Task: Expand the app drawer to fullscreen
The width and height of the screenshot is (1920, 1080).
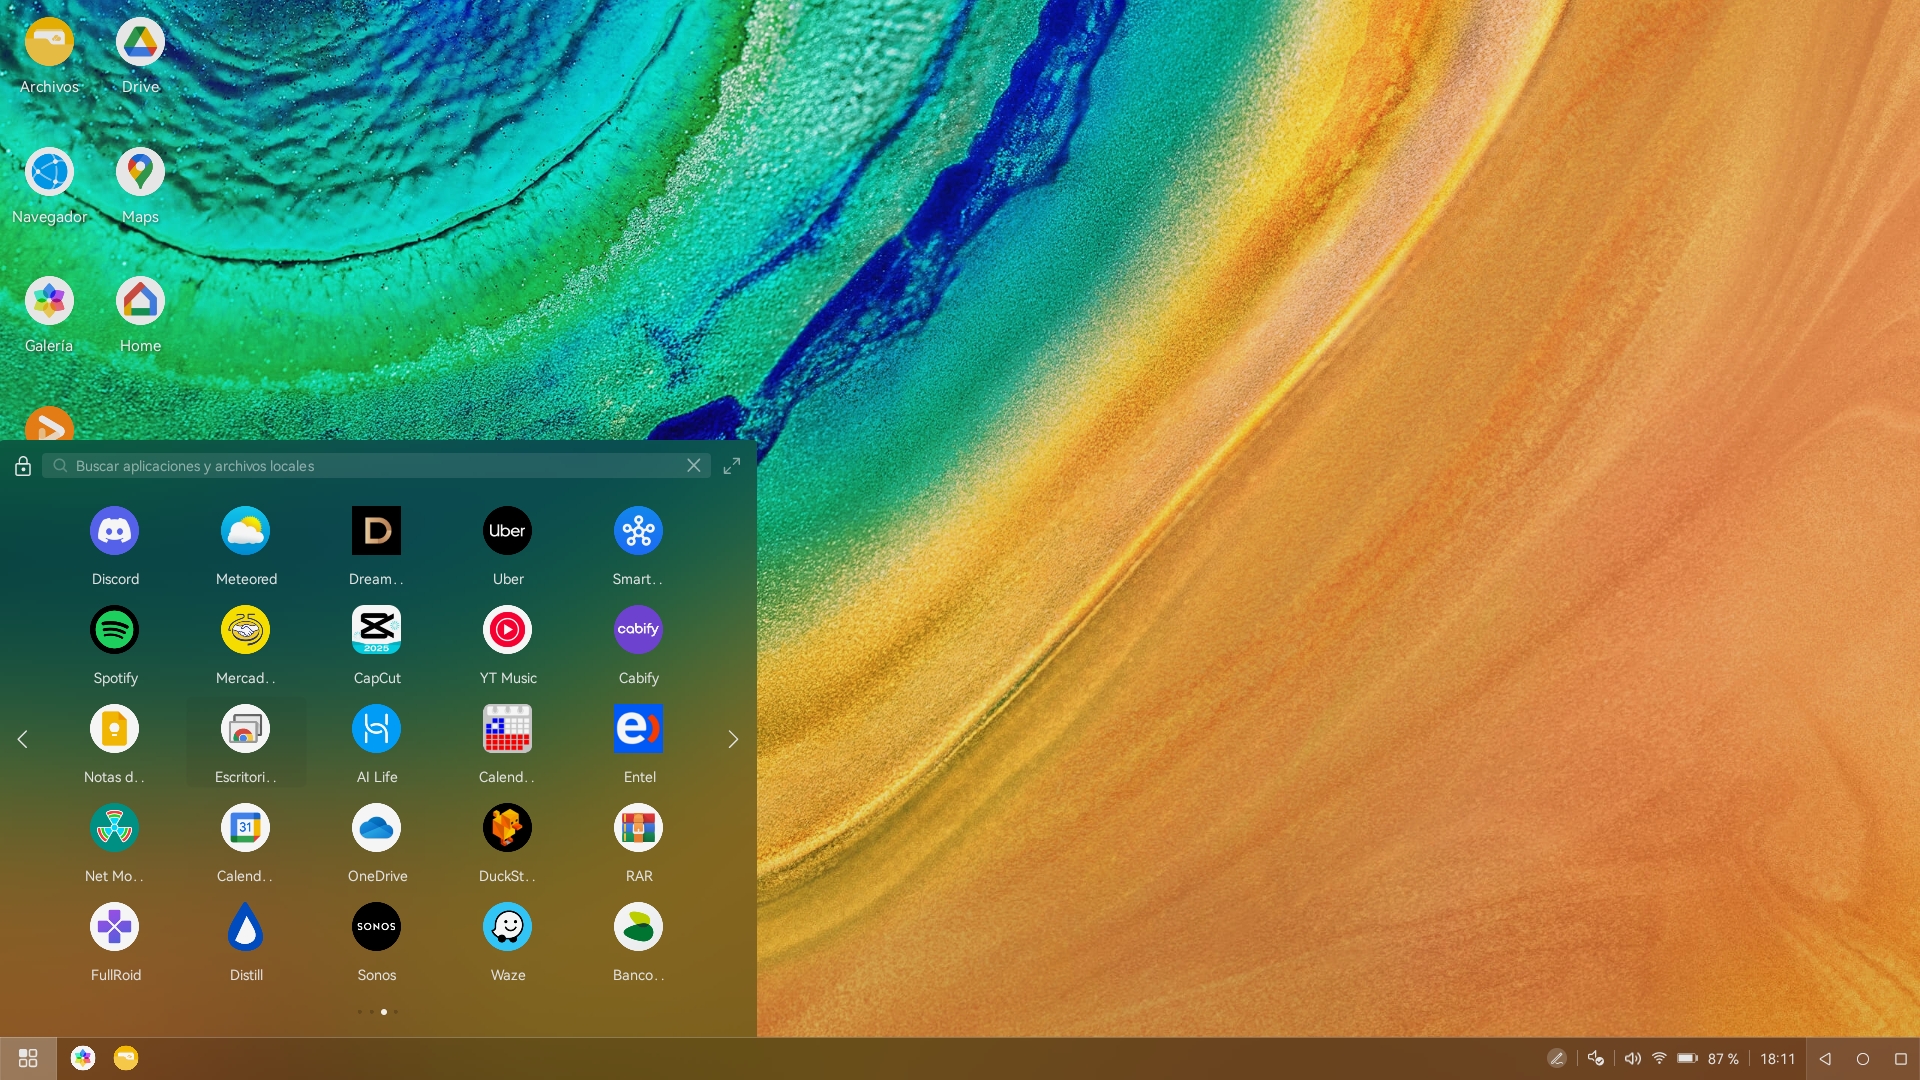Action: [x=732, y=466]
